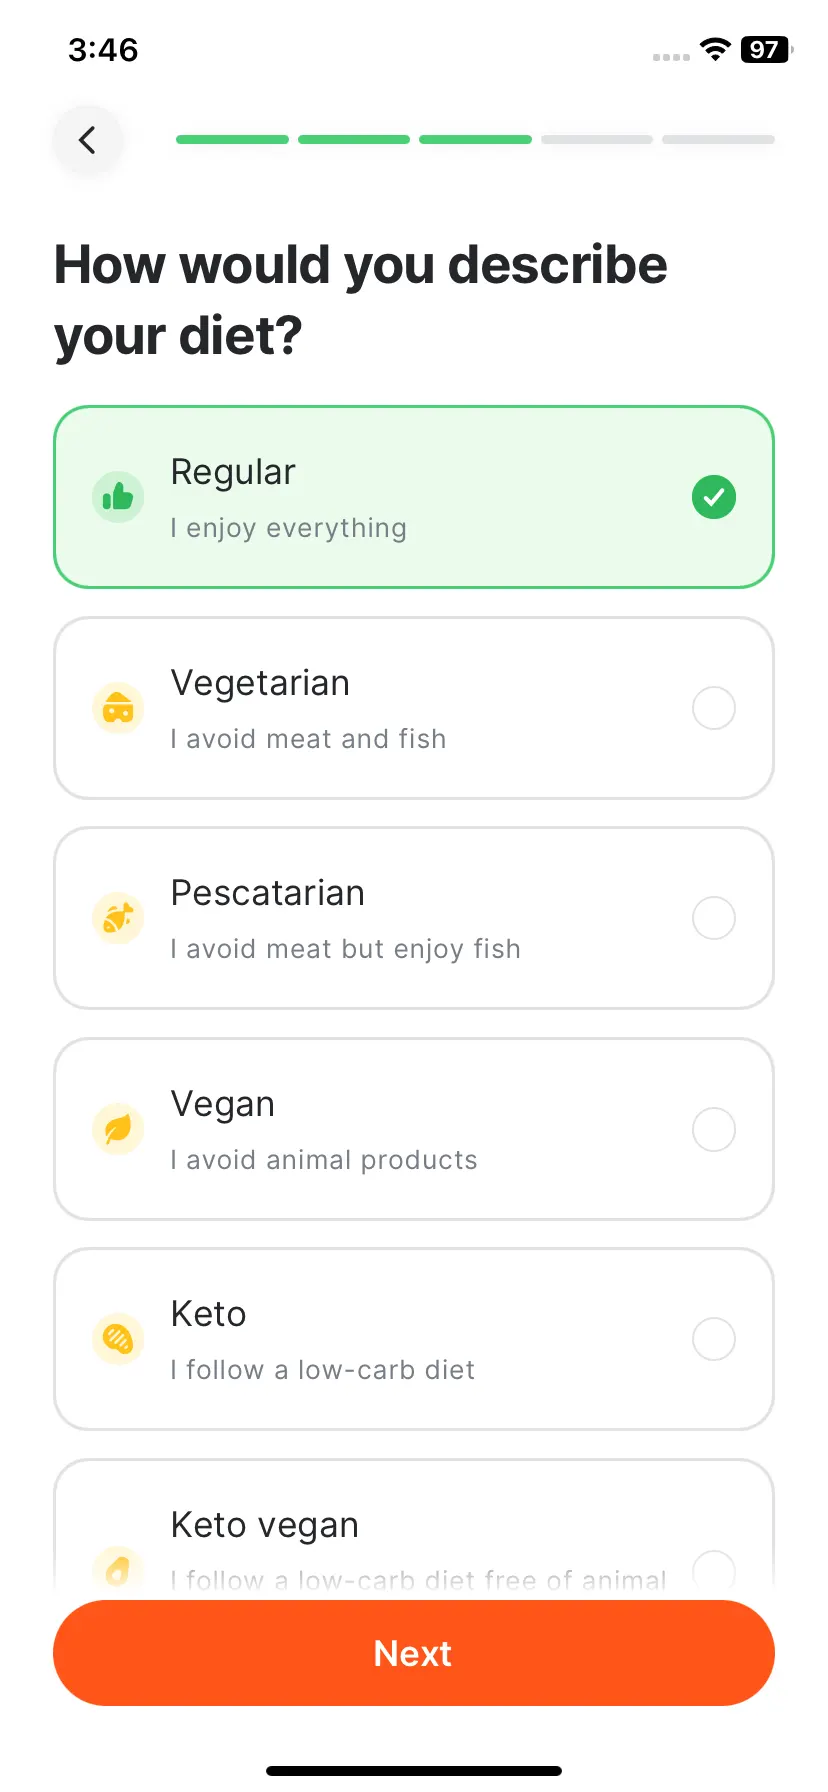Choose the "I avoid animal products" option card
Screen dimensions: 828x1792
tap(414, 1129)
